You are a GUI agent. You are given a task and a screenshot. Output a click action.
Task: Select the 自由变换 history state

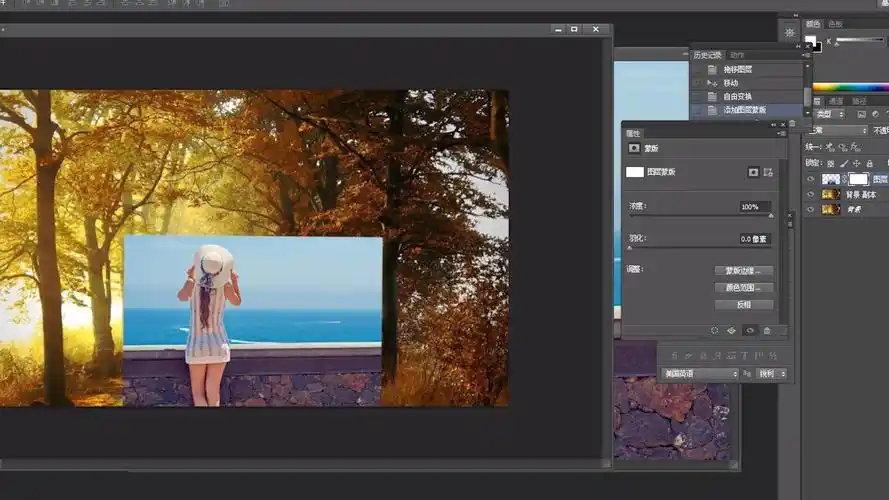tap(738, 96)
